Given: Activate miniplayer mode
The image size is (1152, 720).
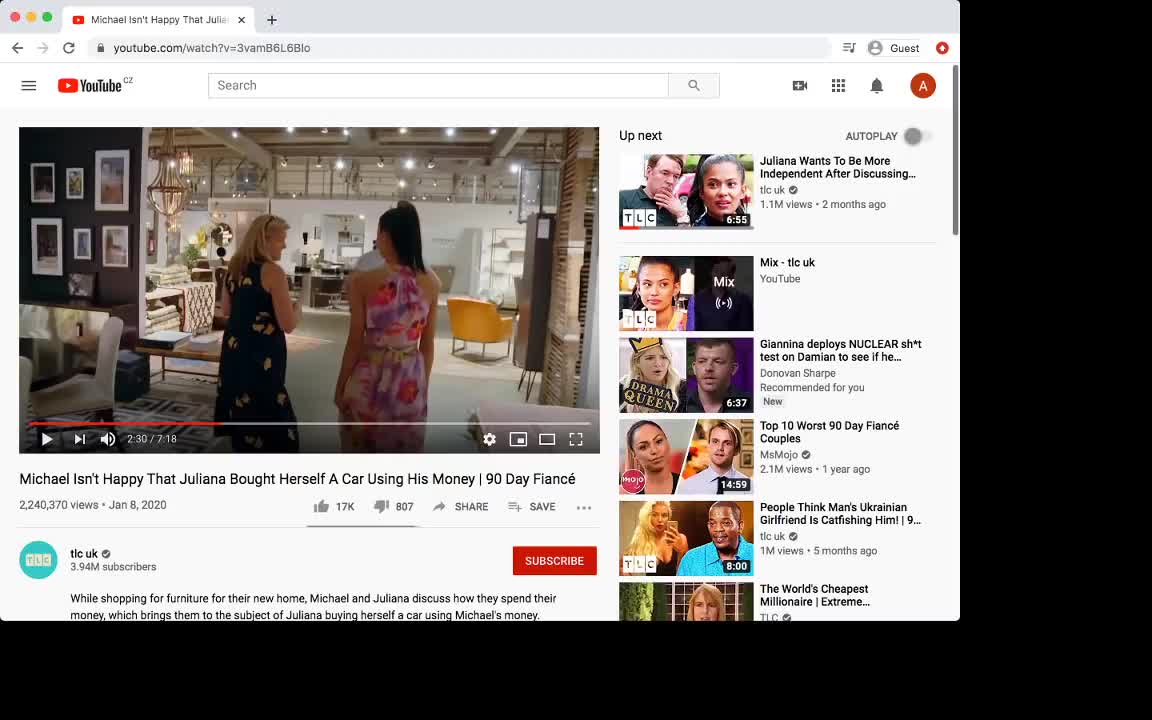Looking at the screenshot, I should coord(518,439).
